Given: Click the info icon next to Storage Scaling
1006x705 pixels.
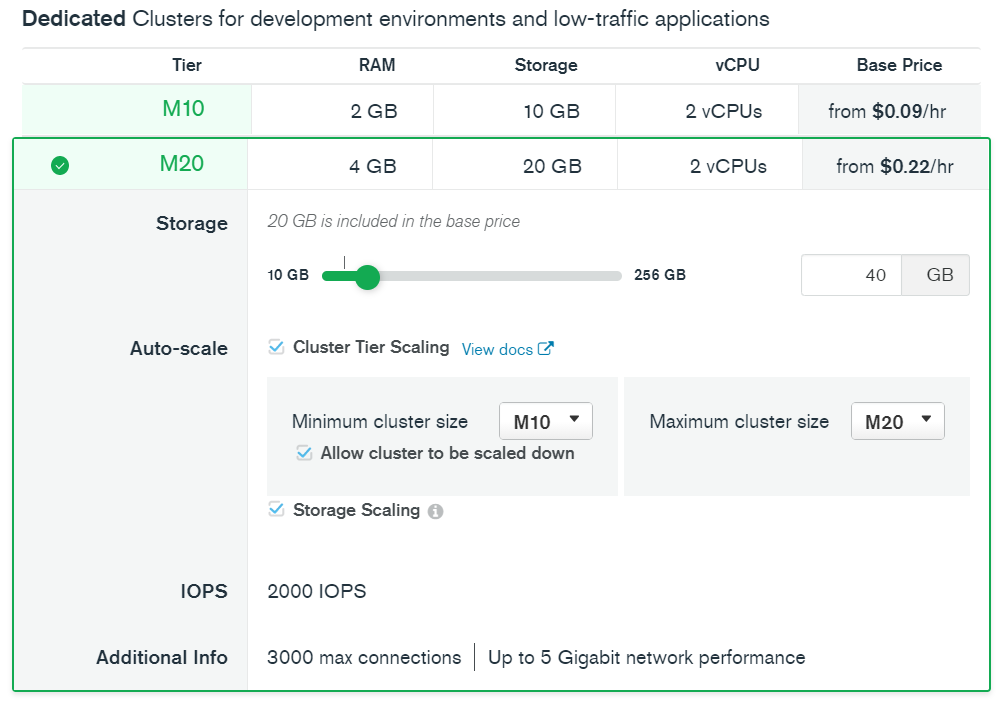Looking at the screenshot, I should pyautogui.click(x=436, y=510).
